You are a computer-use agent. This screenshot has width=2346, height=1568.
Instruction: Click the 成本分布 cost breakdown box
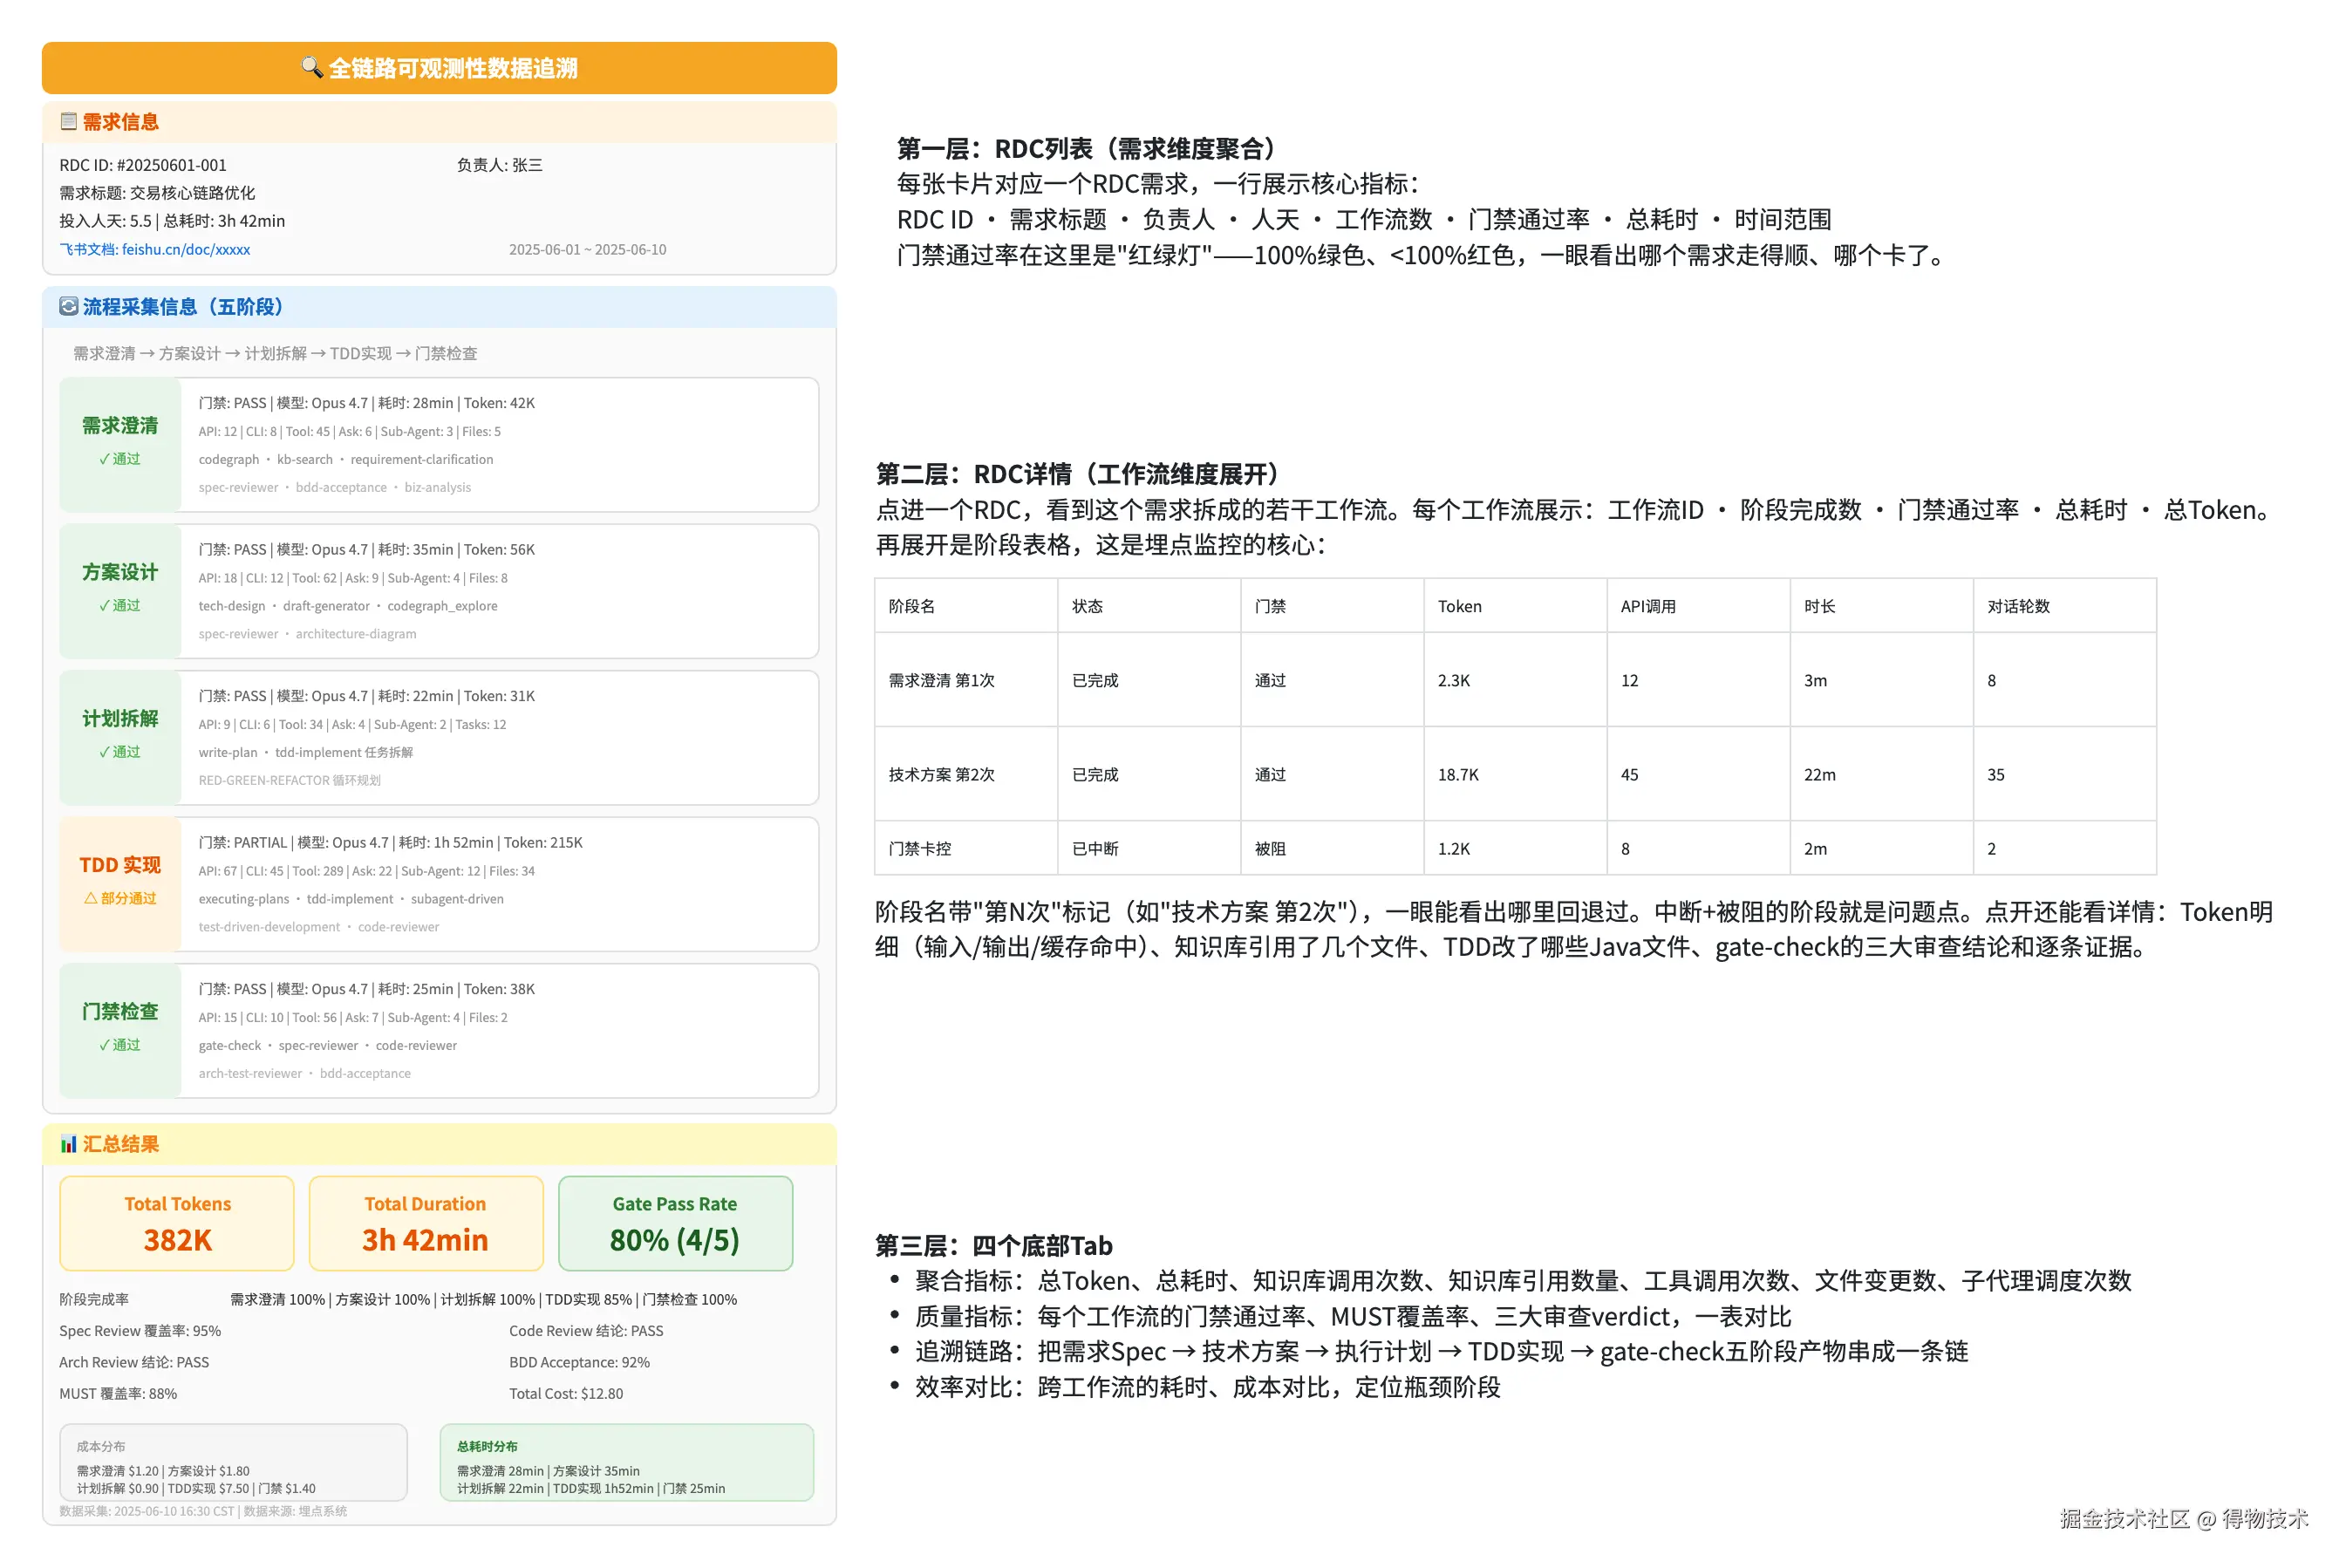(233, 1462)
